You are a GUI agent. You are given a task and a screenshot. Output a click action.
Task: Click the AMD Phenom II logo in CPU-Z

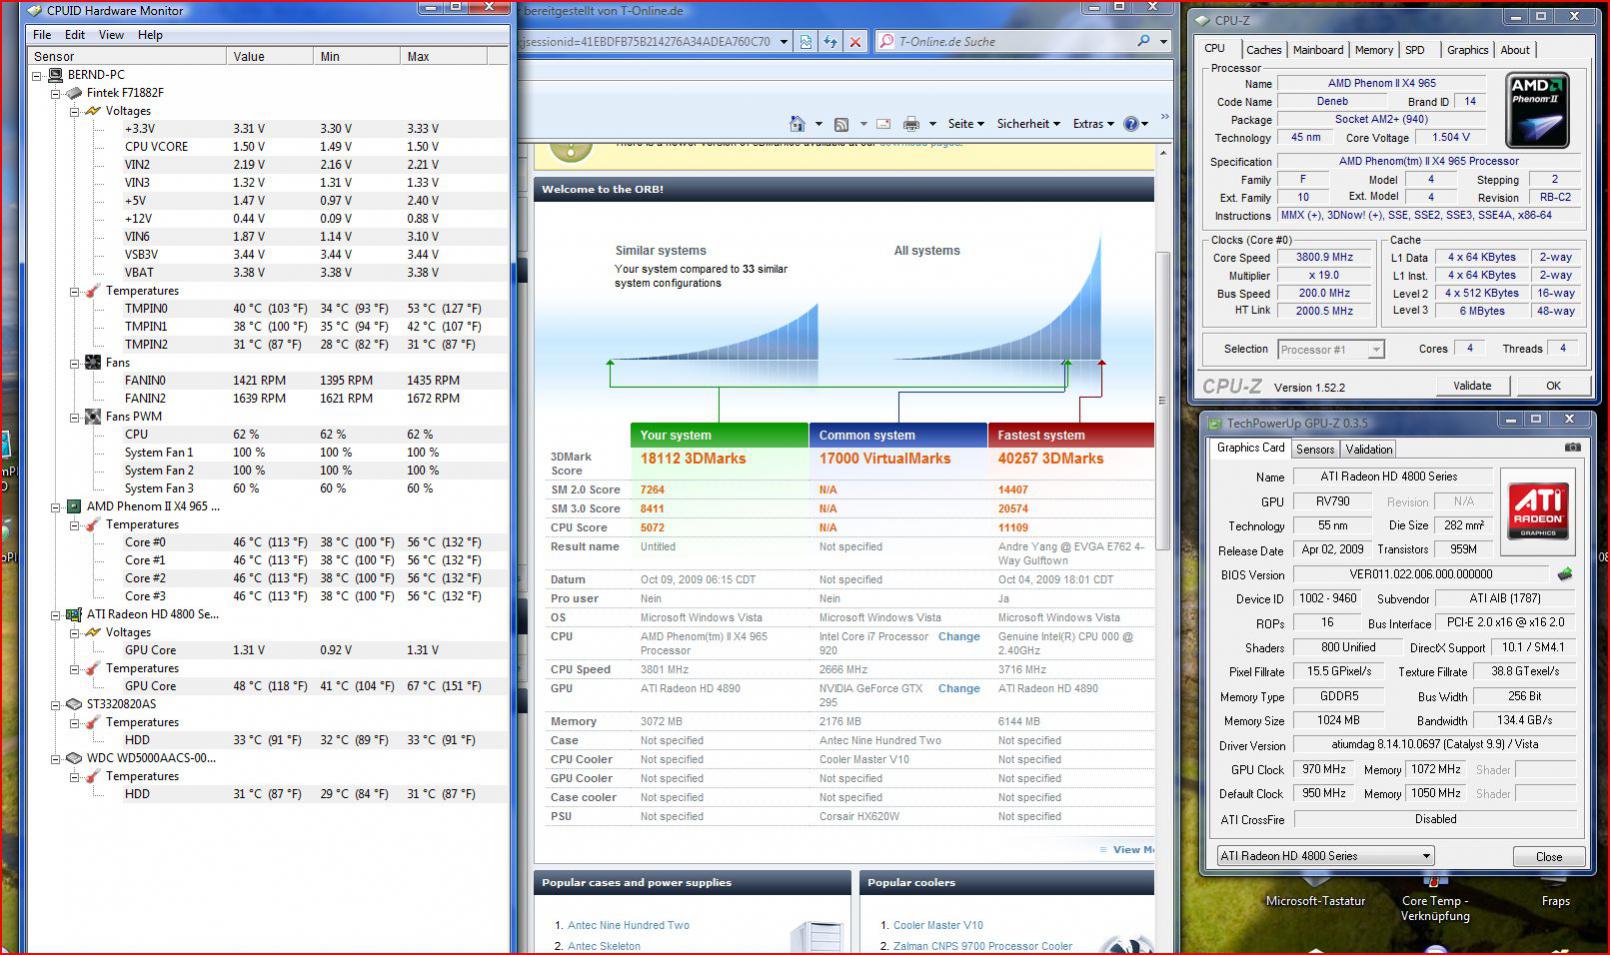(x=1537, y=110)
